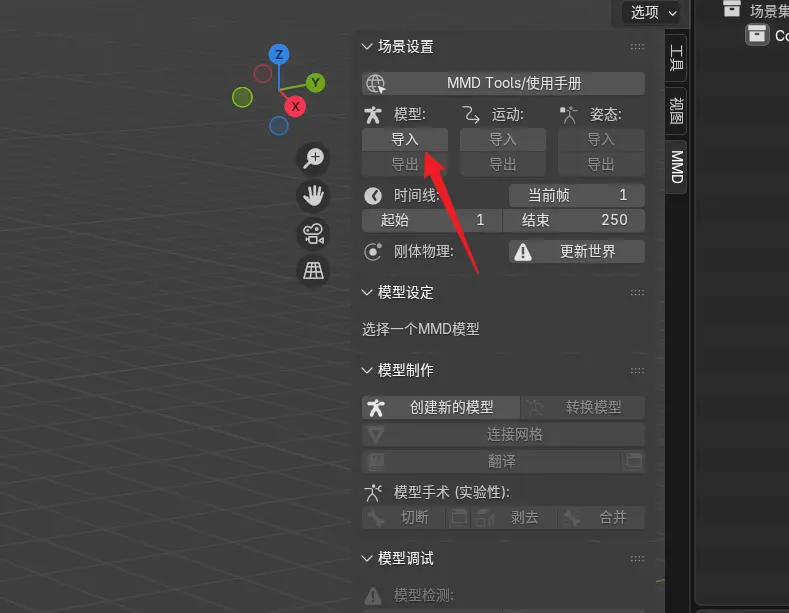
Task: Switch perspective/orthographic with the grid icon
Action: (x=313, y=271)
